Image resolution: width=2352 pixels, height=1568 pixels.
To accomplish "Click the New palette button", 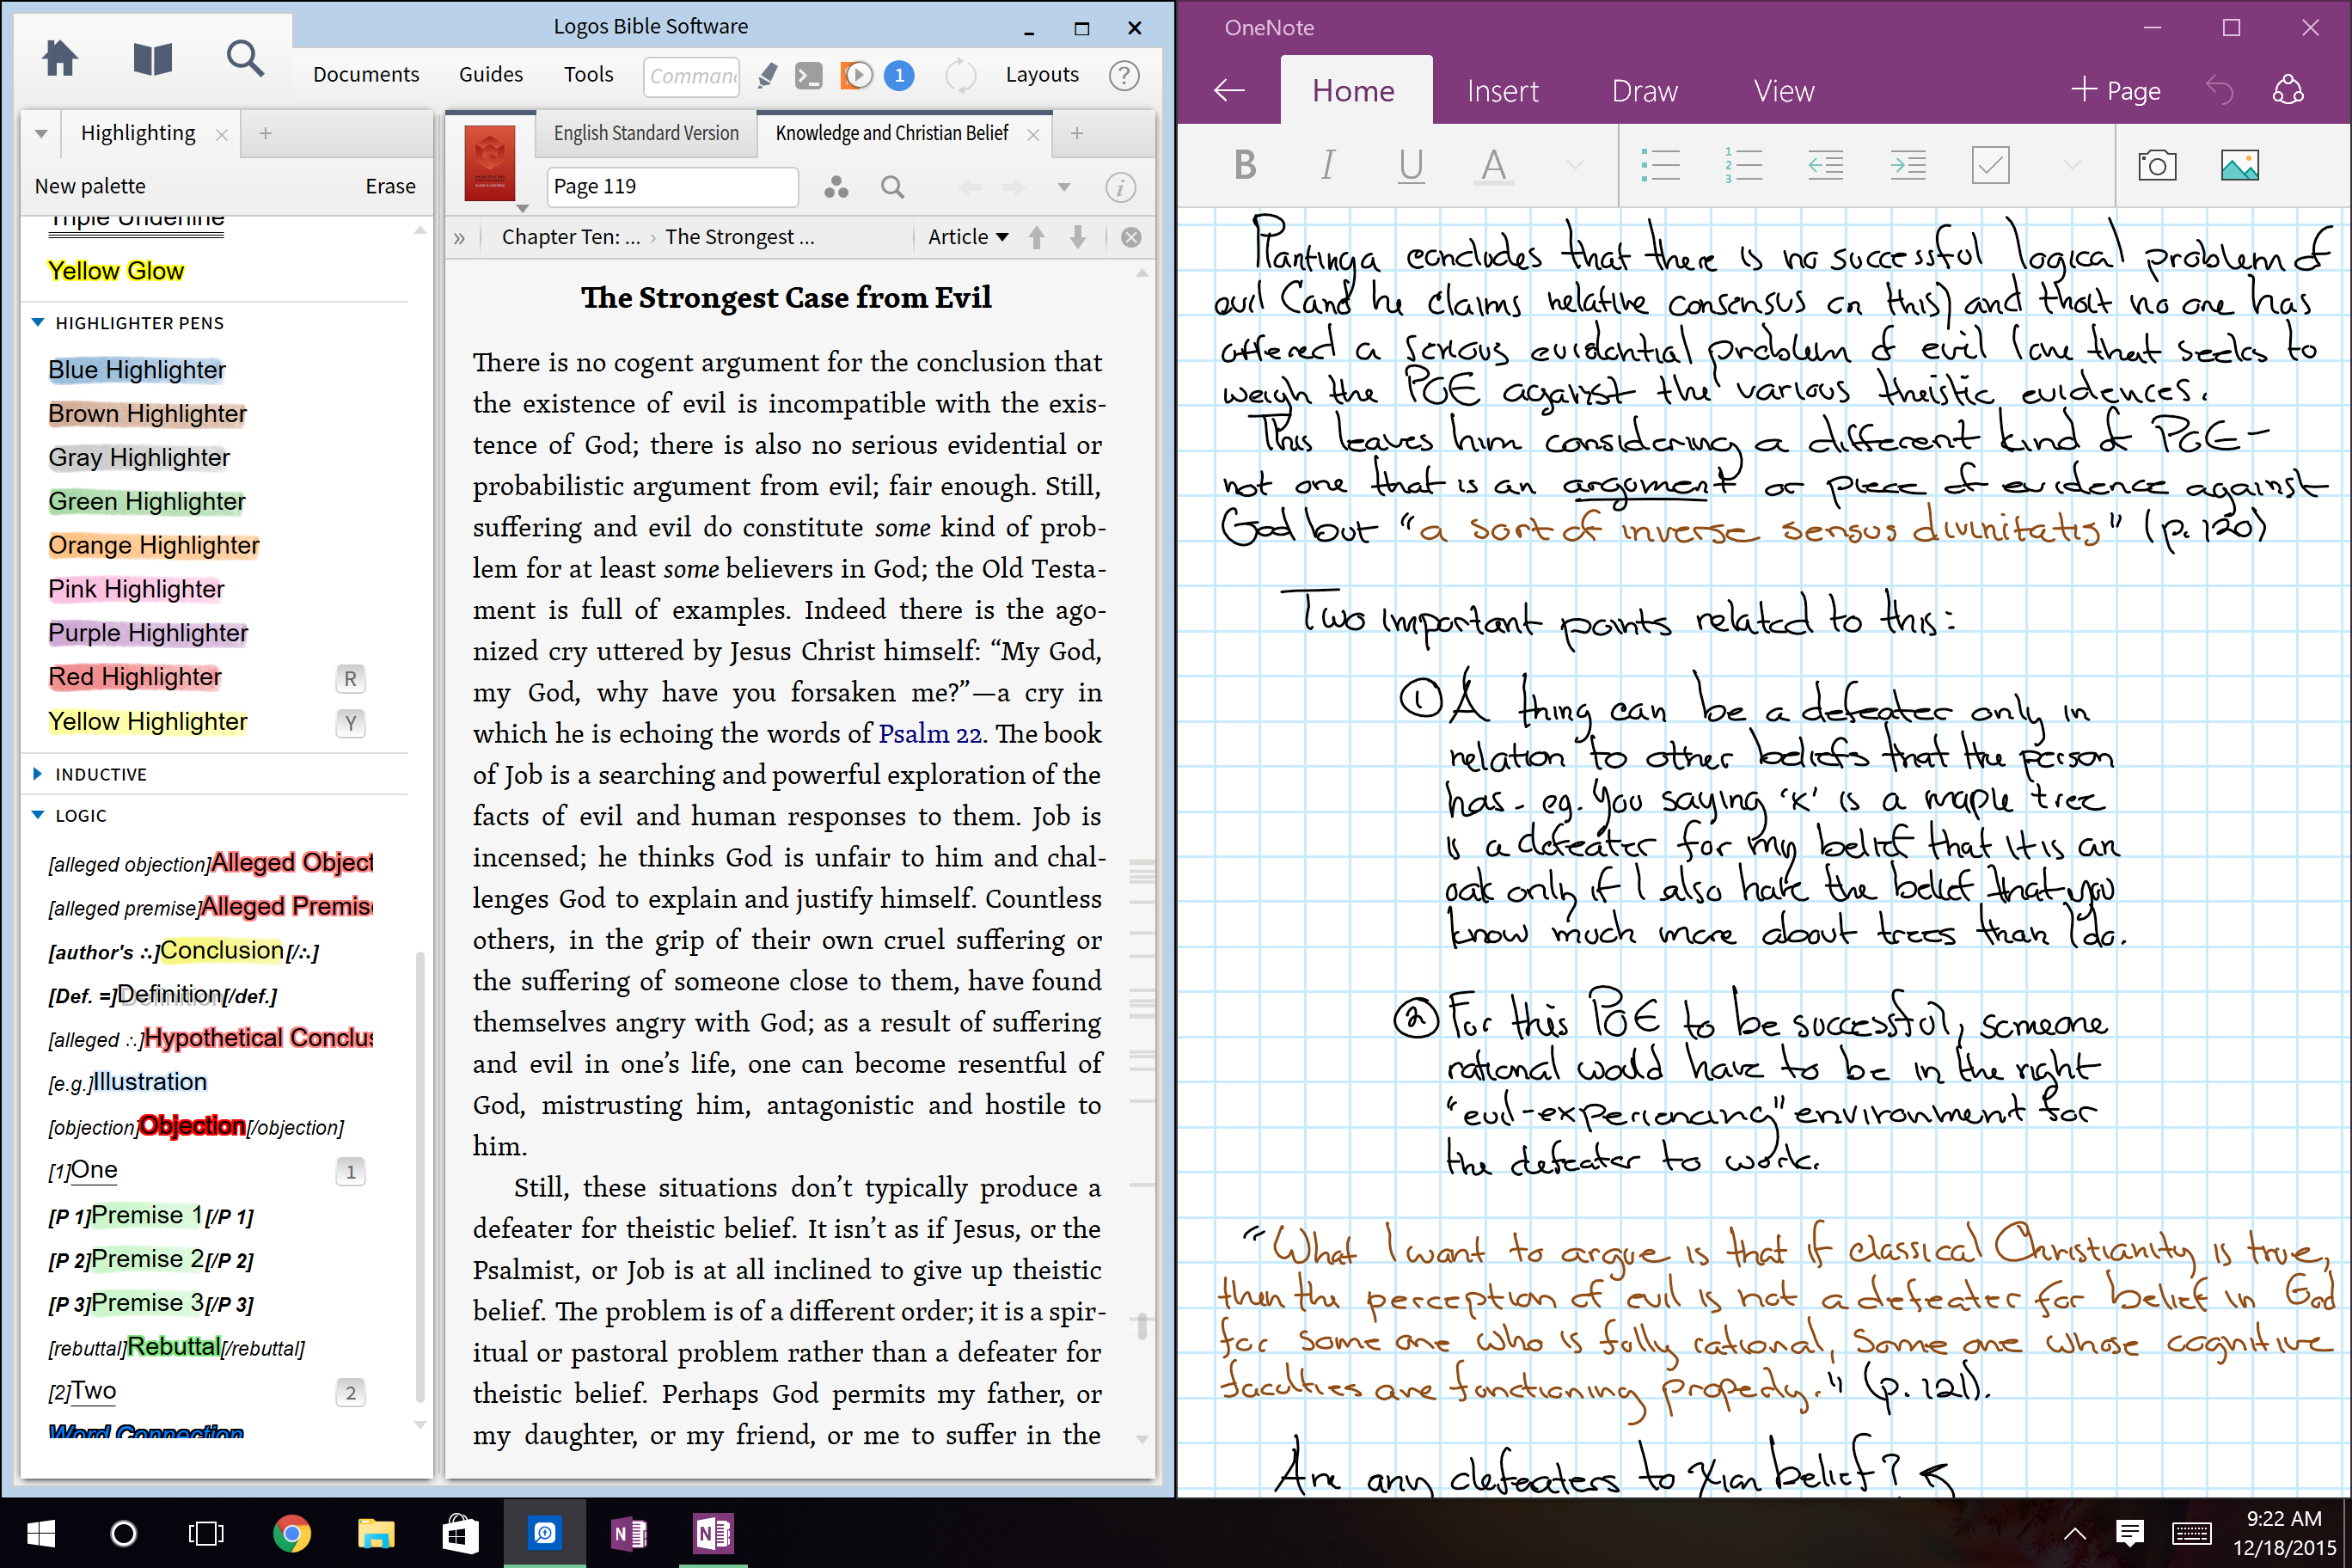I will coord(90,186).
